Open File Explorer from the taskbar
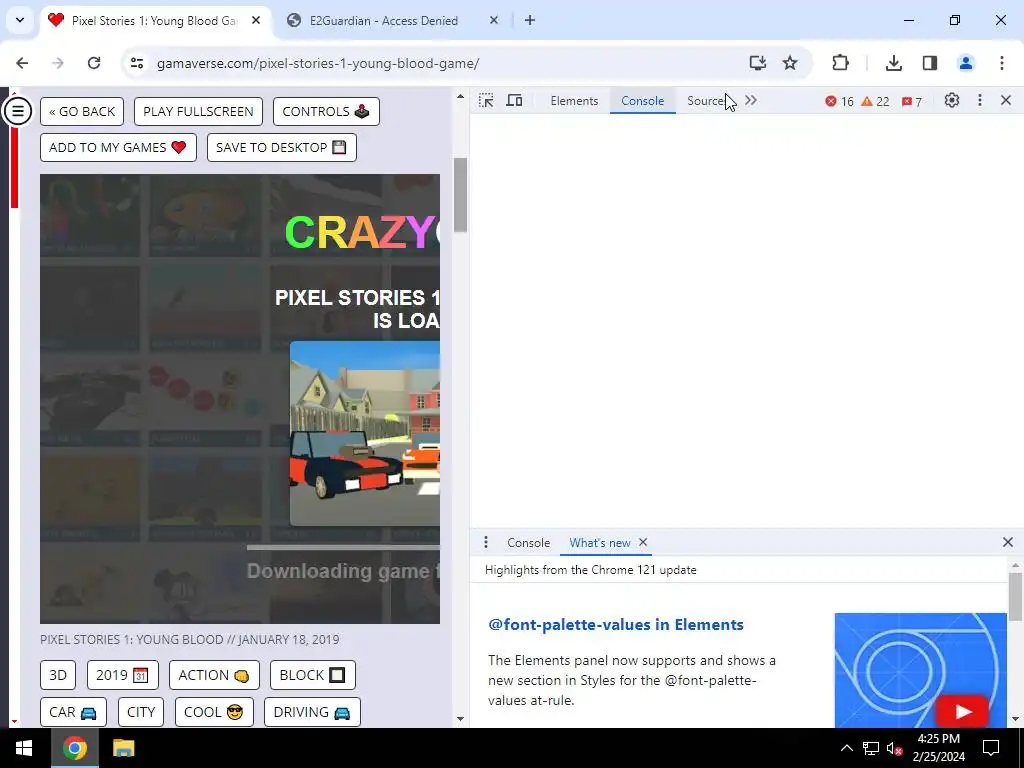1024x768 pixels. tap(123, 748)
